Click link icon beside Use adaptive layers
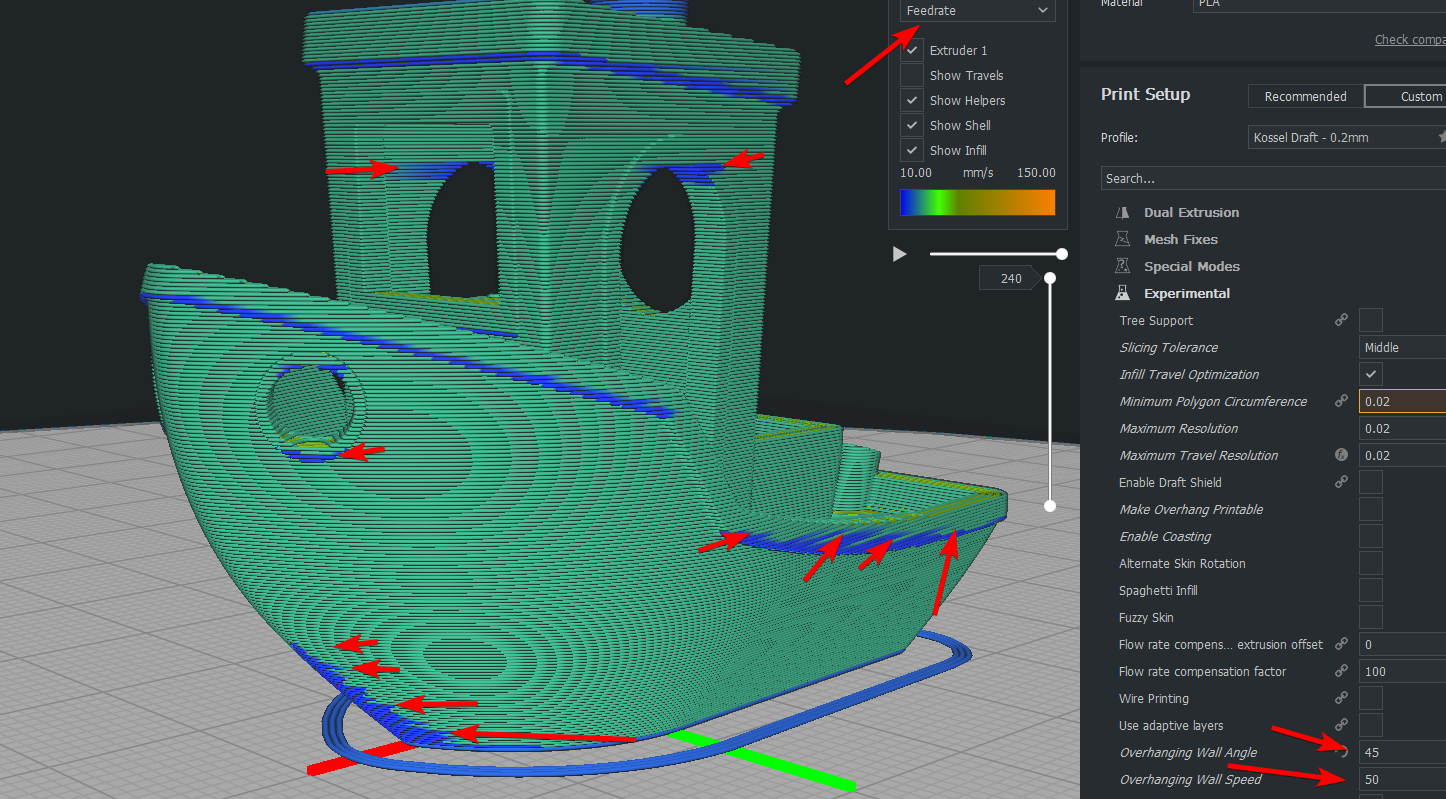Image resolution: width=1446 pixels, height=799 pixels. pyautogui.click(x=1342, y=726)
